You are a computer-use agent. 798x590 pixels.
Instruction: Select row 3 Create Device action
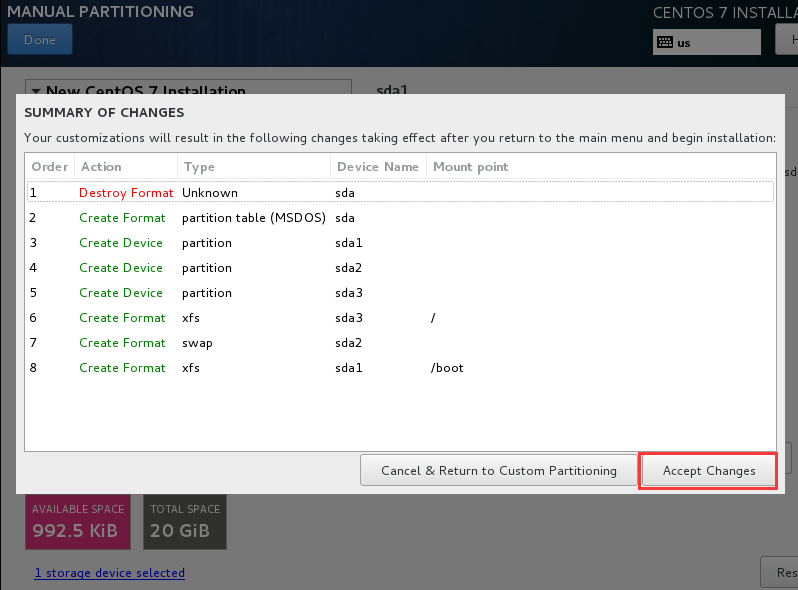(x=121, y=243)
